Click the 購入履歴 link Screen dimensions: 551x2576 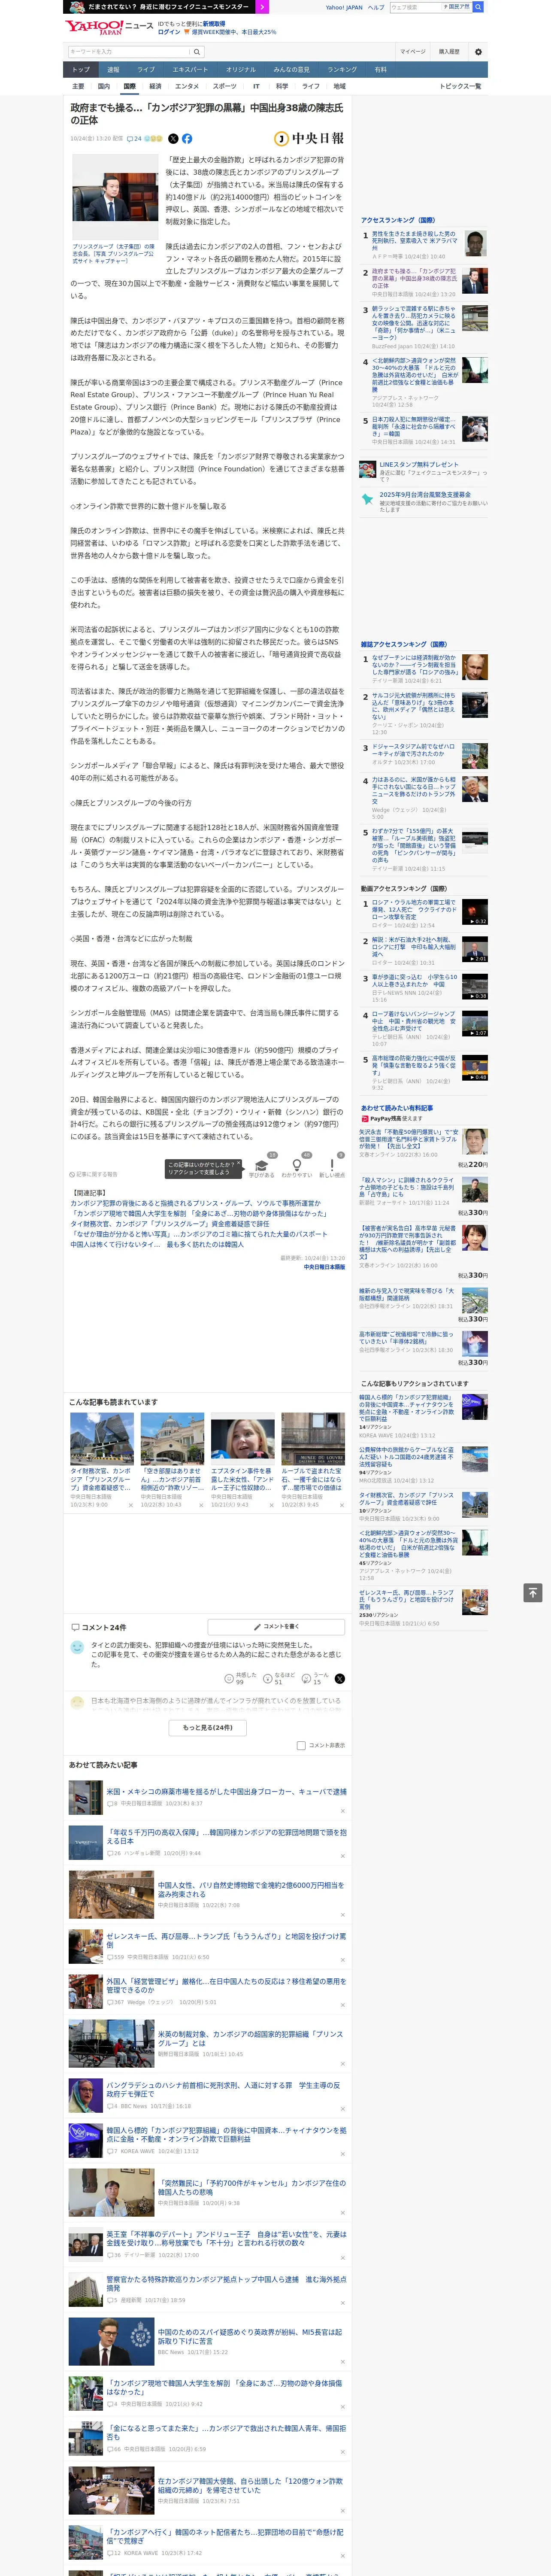(x=449, y=52)
